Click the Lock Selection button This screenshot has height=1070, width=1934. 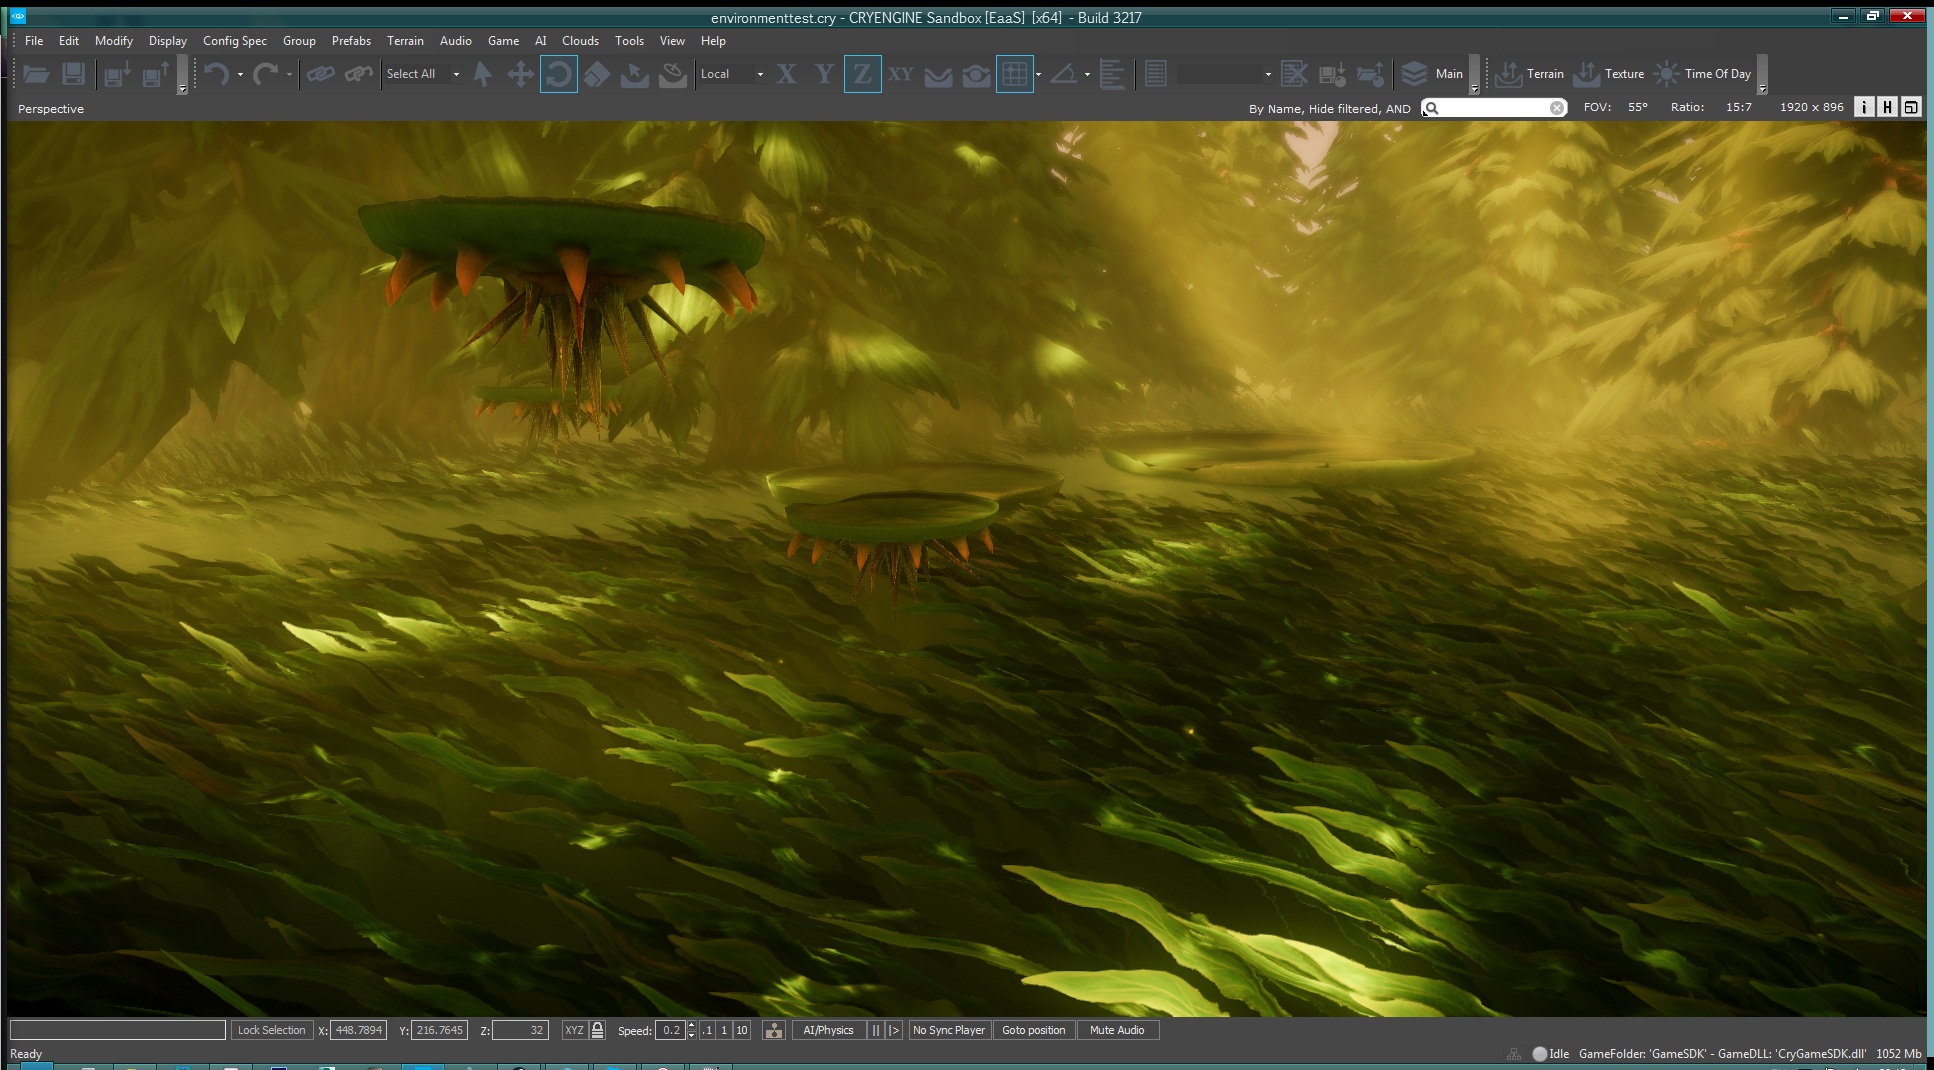(x=271, y=1030)
